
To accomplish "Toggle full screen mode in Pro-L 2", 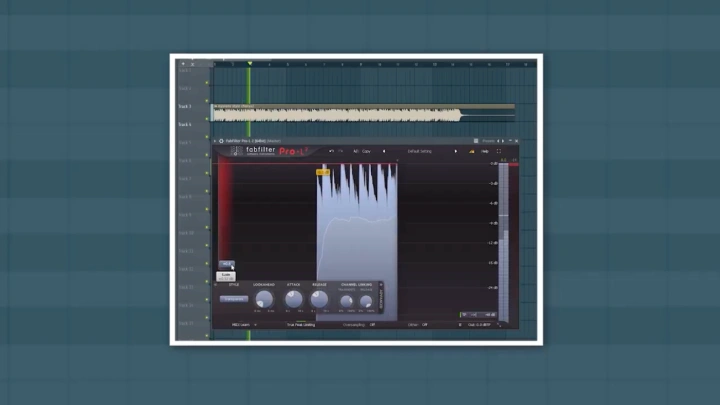I will [499, 151].
